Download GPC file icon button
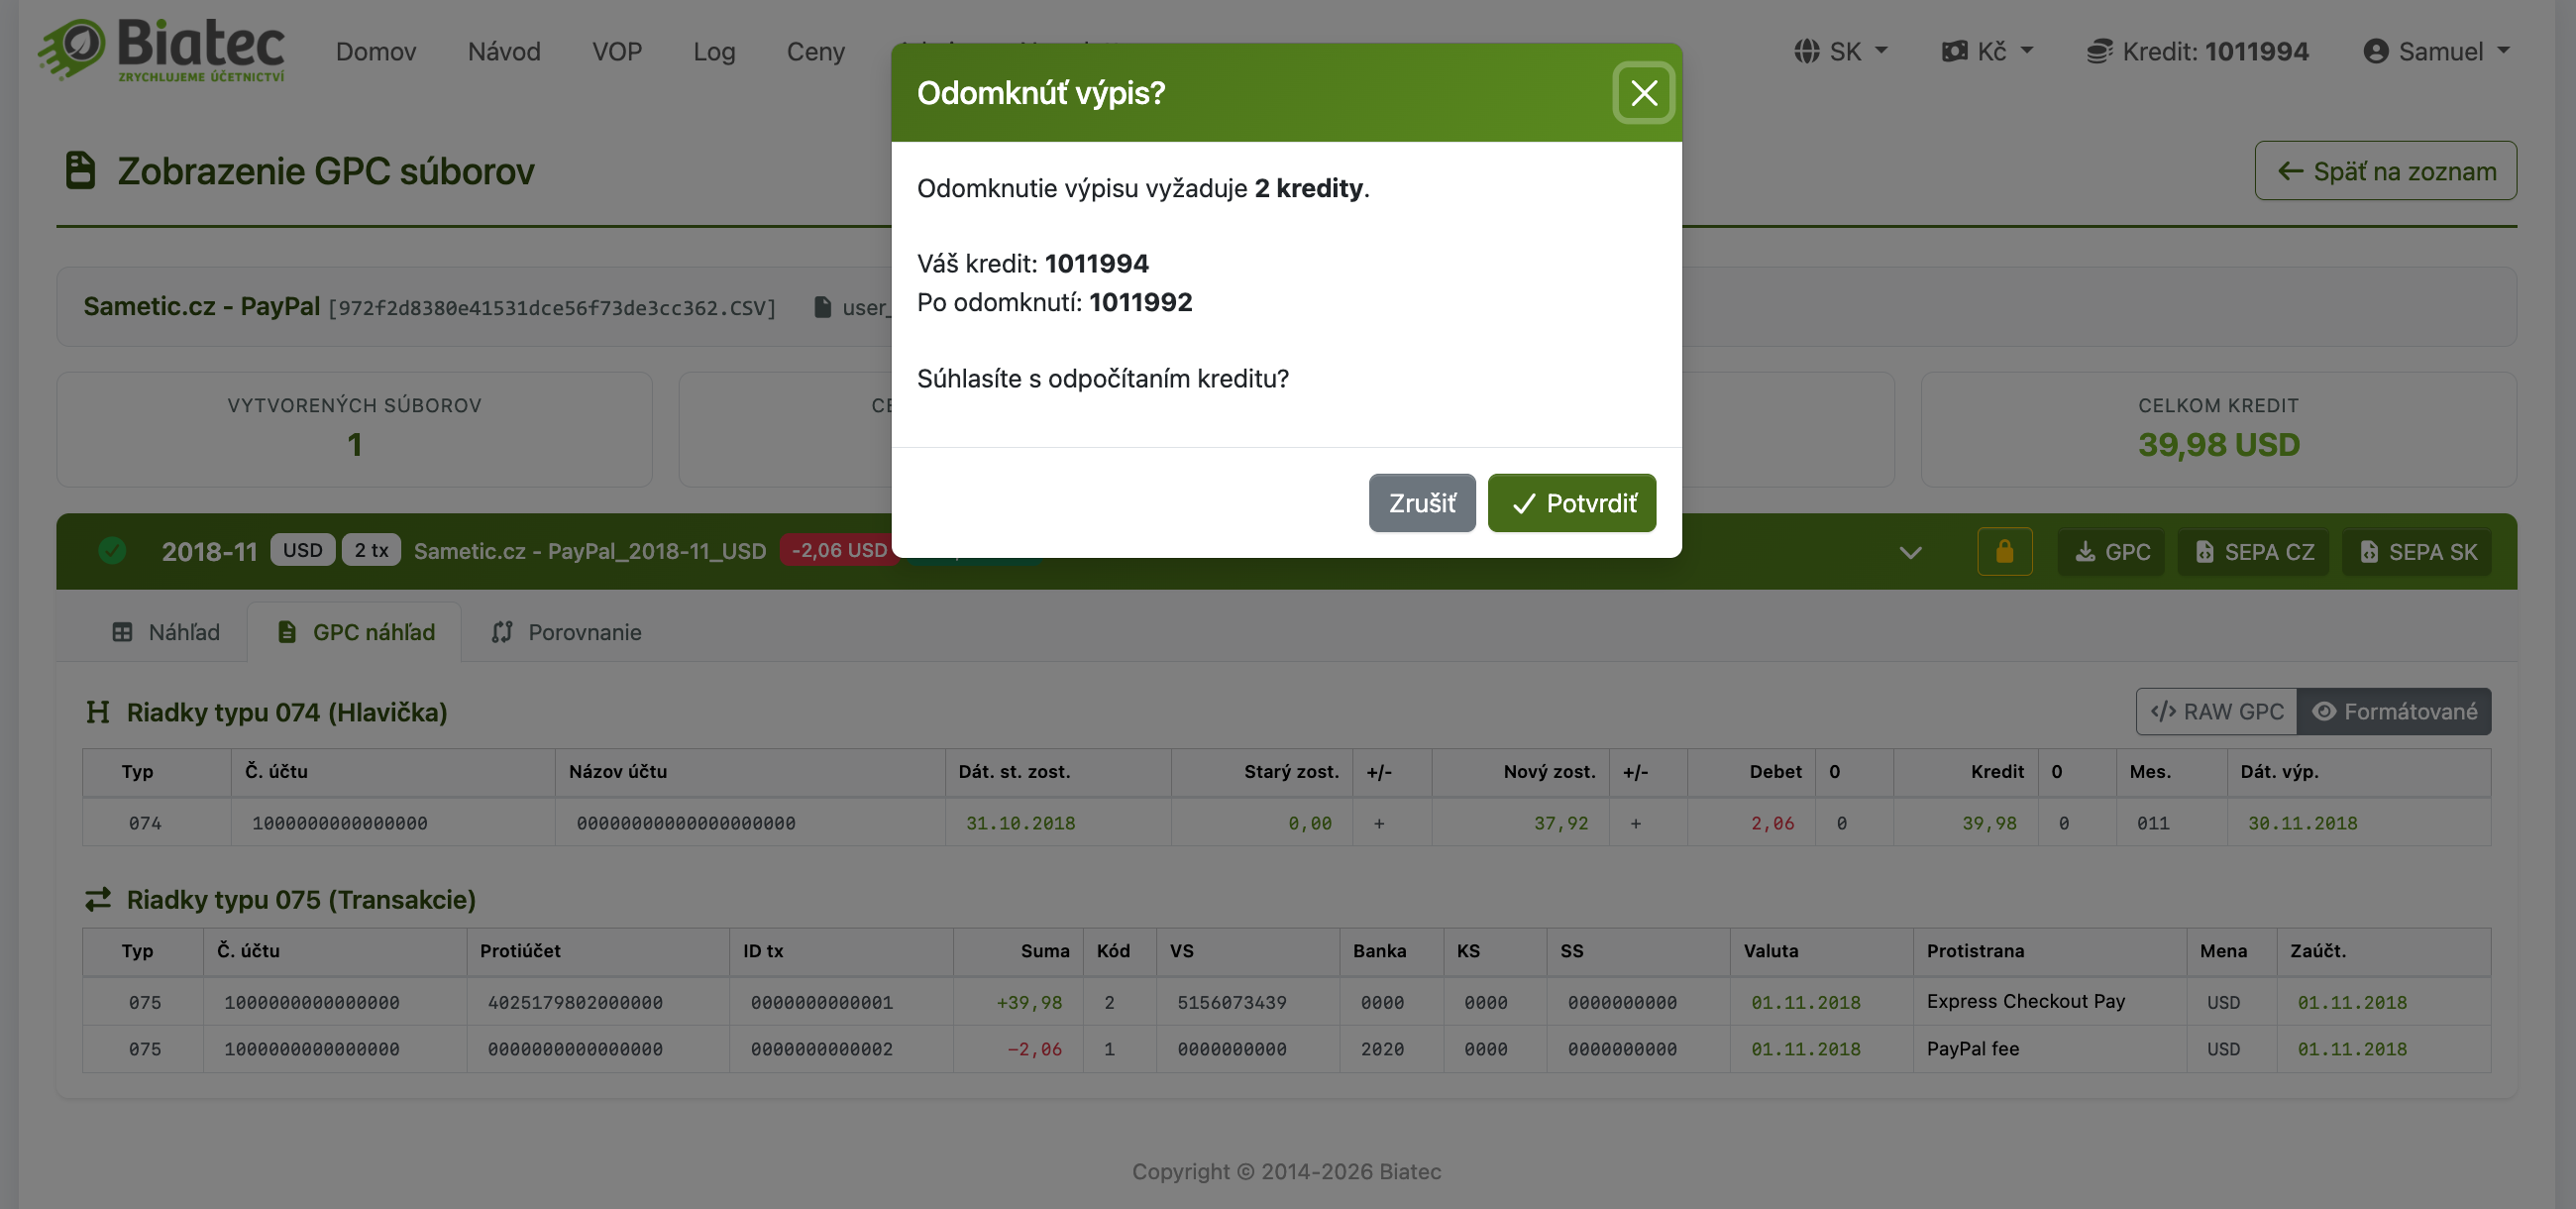The image size is (2576, 1209). [x=2111, y=552]
